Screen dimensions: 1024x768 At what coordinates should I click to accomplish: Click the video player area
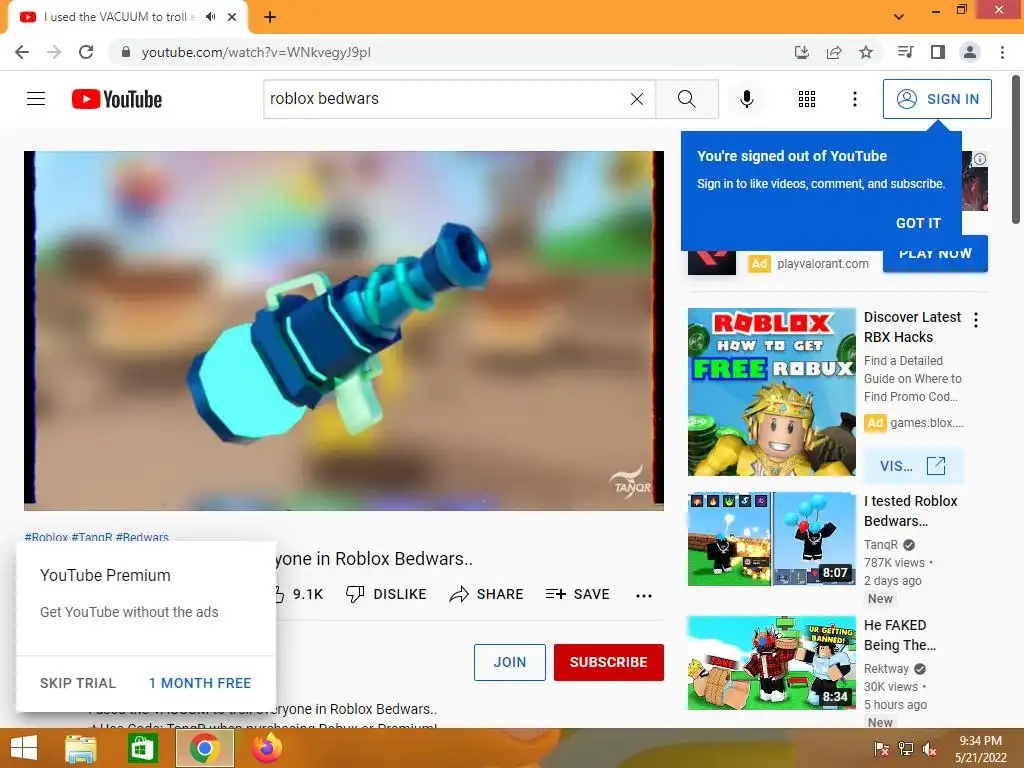pos(344,330)
